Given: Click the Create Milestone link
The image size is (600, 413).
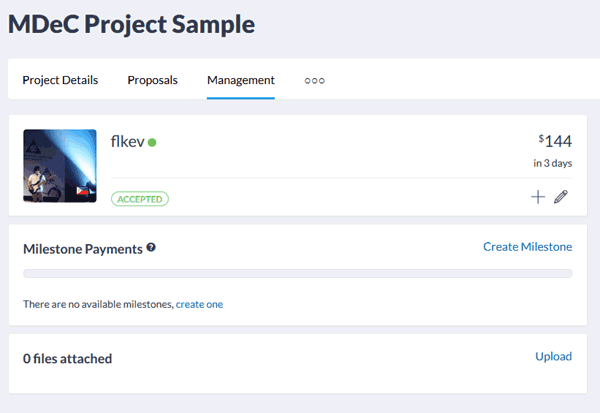Looking at the screenshot, I should pyautogui.click(x=528, y=247).
